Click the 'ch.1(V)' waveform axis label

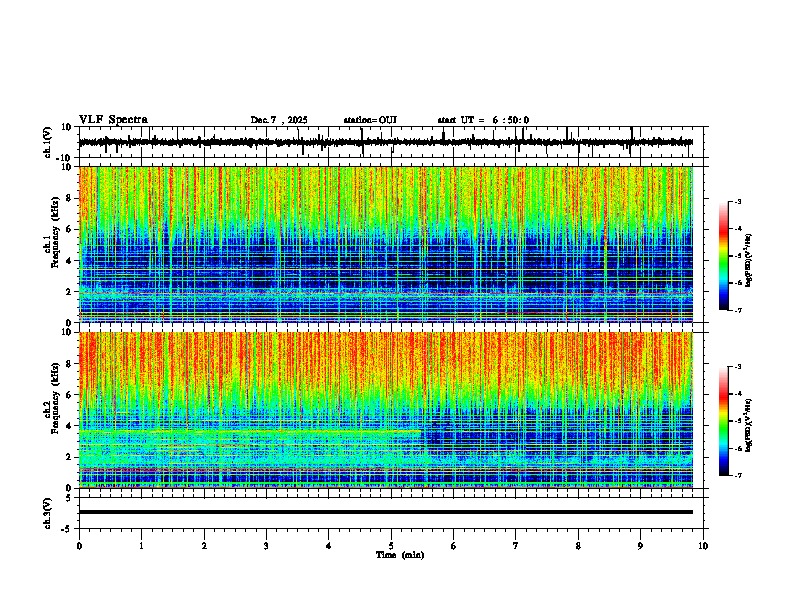point(48,142)
